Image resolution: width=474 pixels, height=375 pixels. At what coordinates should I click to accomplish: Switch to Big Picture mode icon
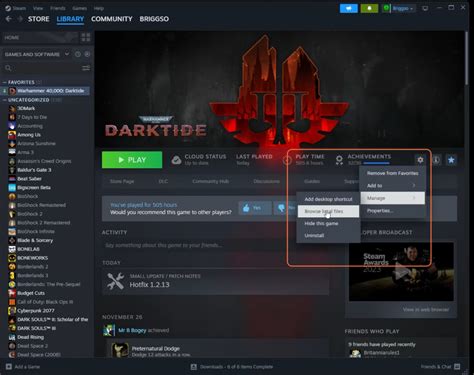[x=425, y=8]
